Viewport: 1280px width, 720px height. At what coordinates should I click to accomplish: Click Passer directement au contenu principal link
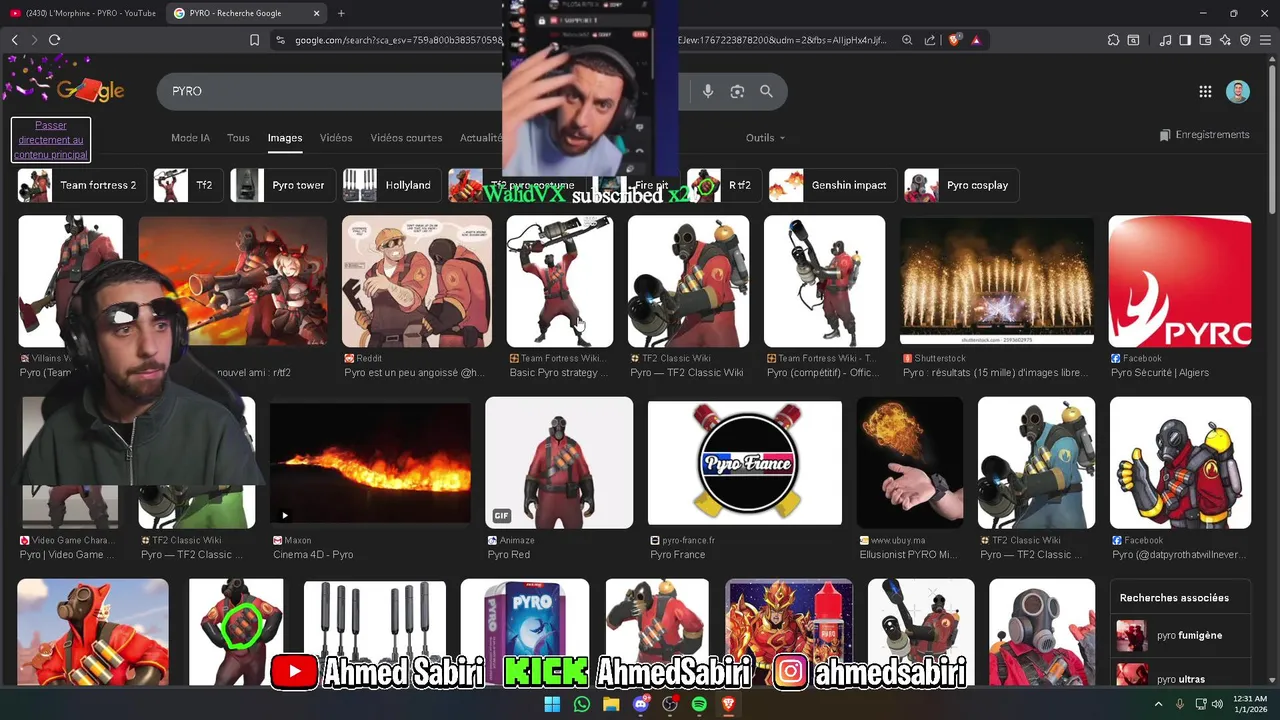51,140
